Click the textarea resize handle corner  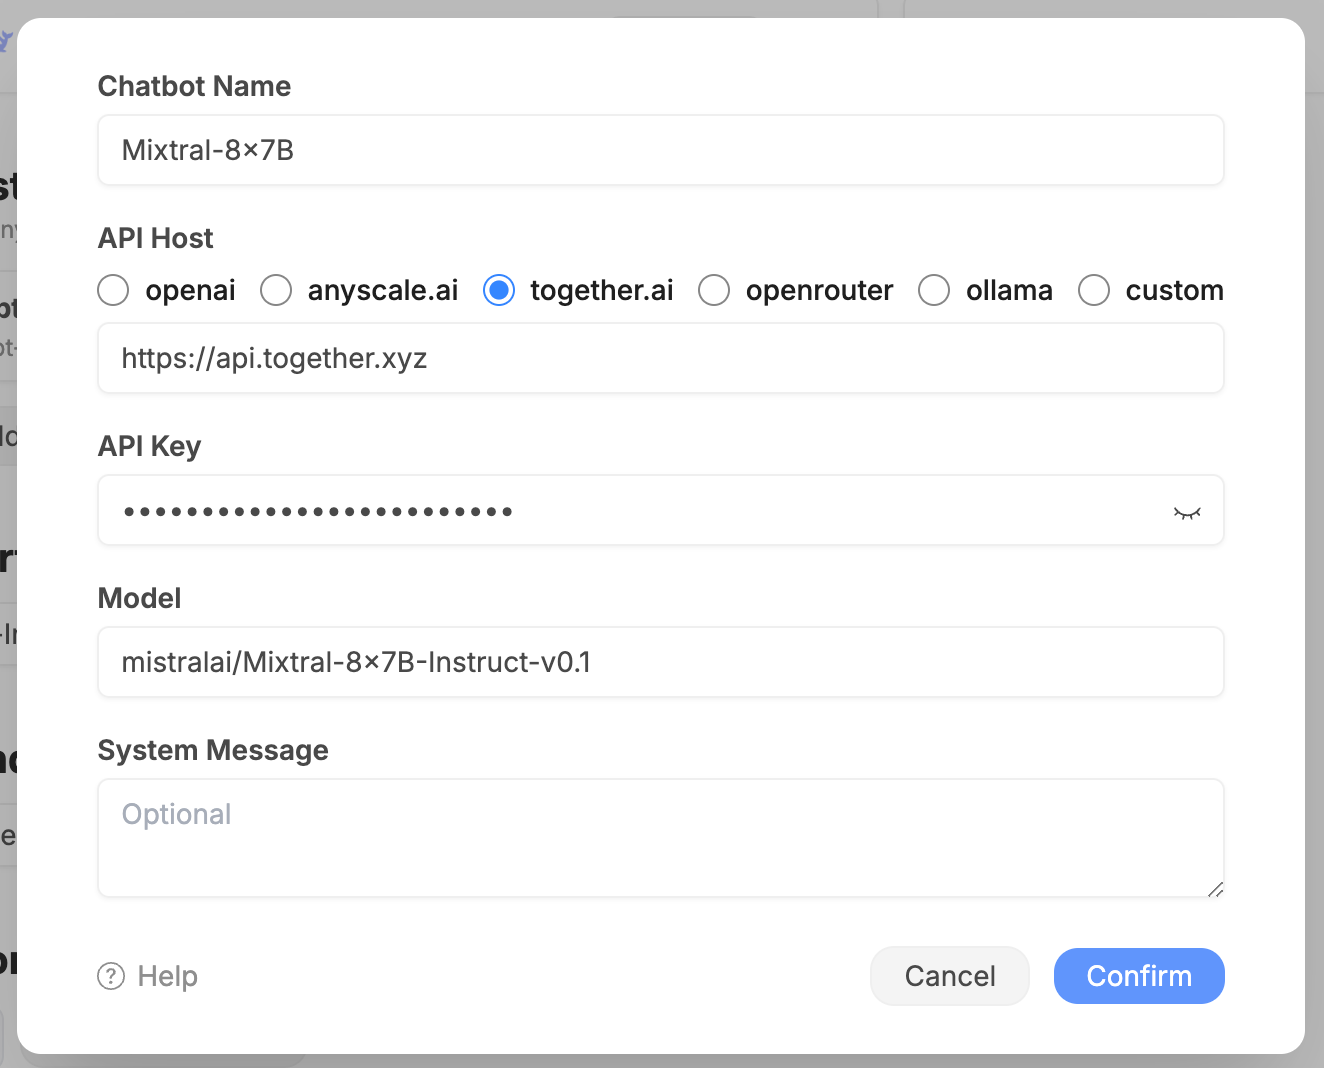[x=1215, y=889]
